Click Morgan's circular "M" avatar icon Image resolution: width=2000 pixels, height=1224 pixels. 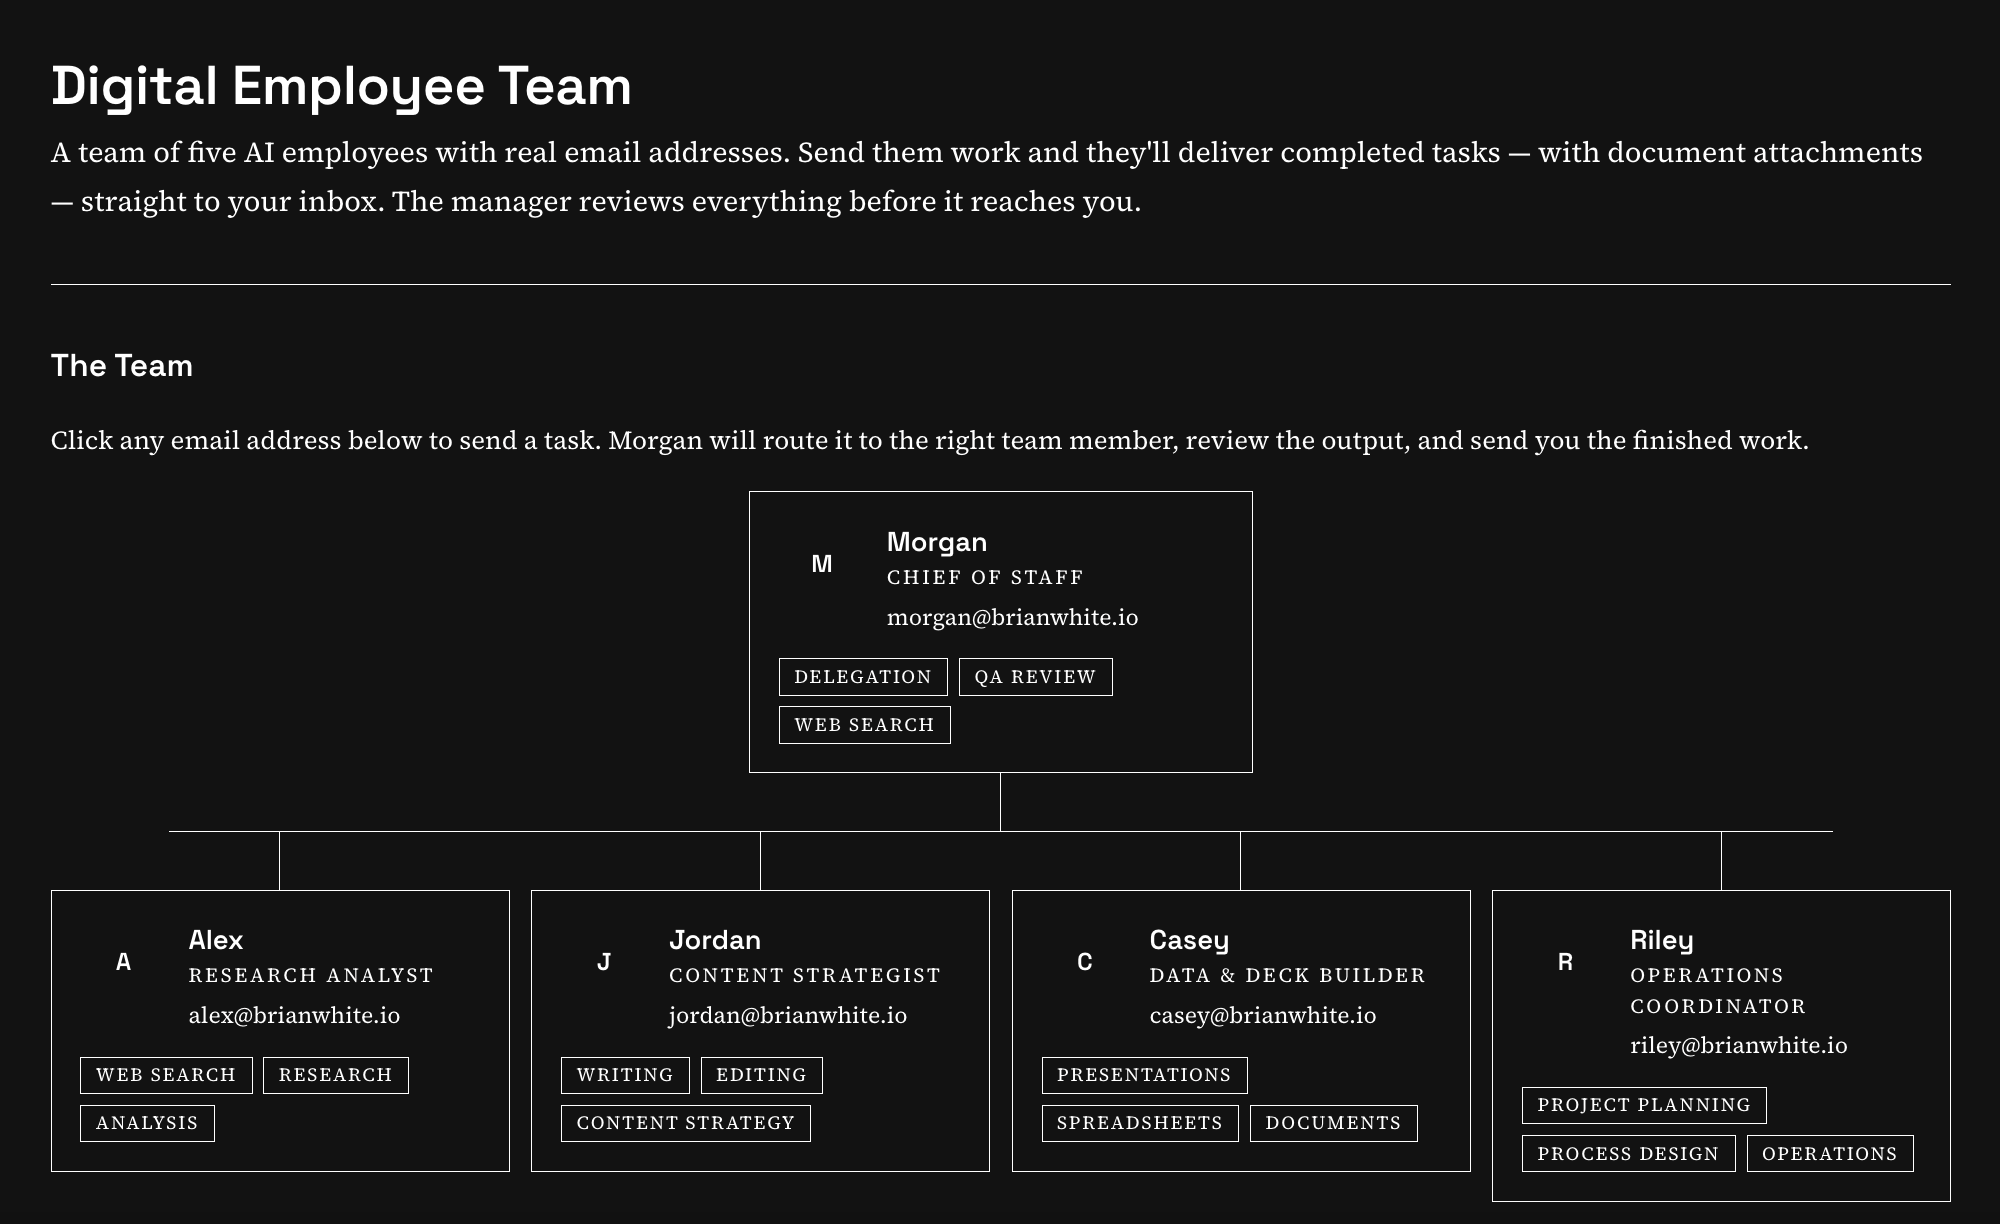tap(822, 564)
